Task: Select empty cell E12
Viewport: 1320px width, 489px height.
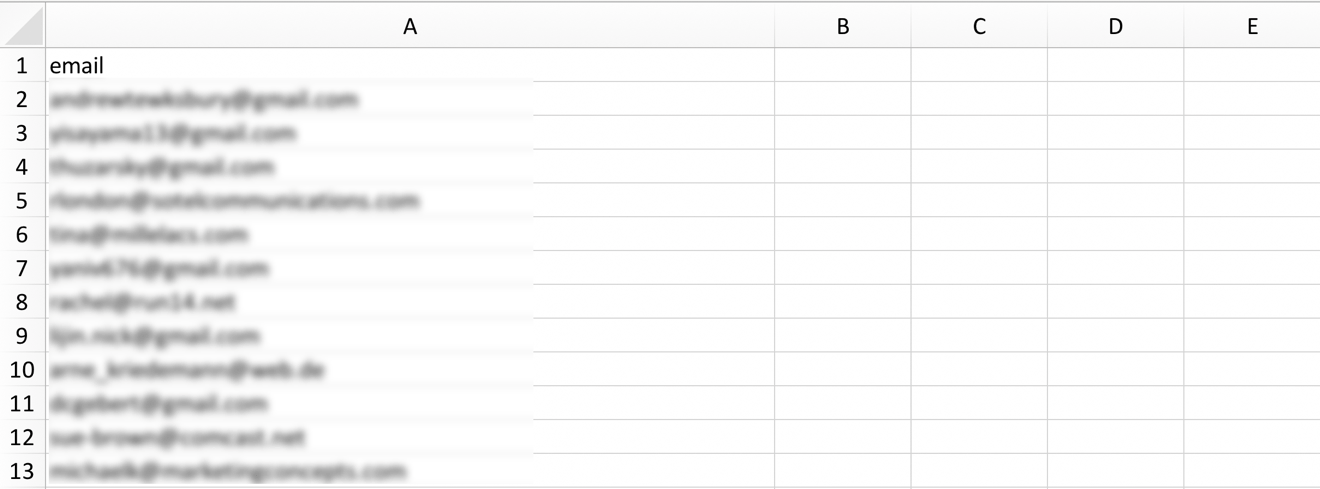Action: [x=1252, y=437]
